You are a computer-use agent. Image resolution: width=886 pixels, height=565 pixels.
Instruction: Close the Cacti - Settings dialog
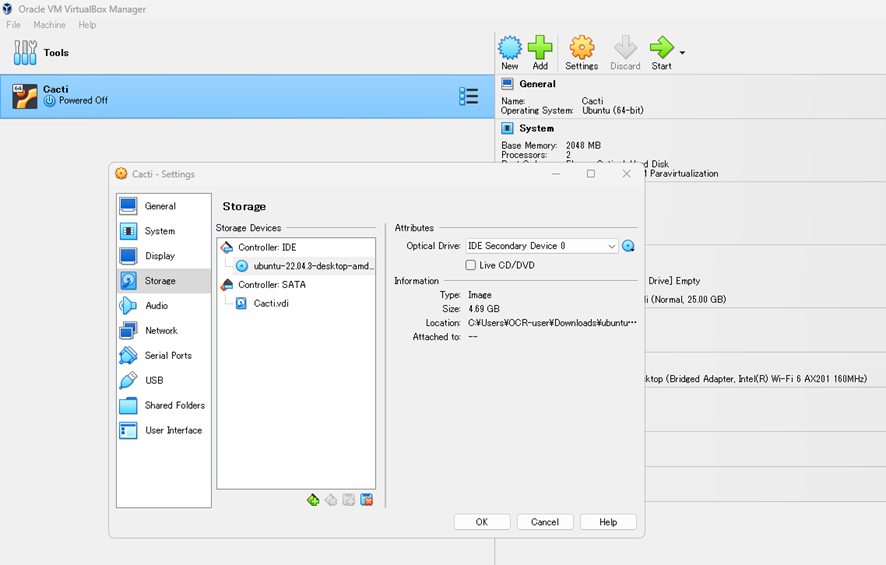point(626,174)
